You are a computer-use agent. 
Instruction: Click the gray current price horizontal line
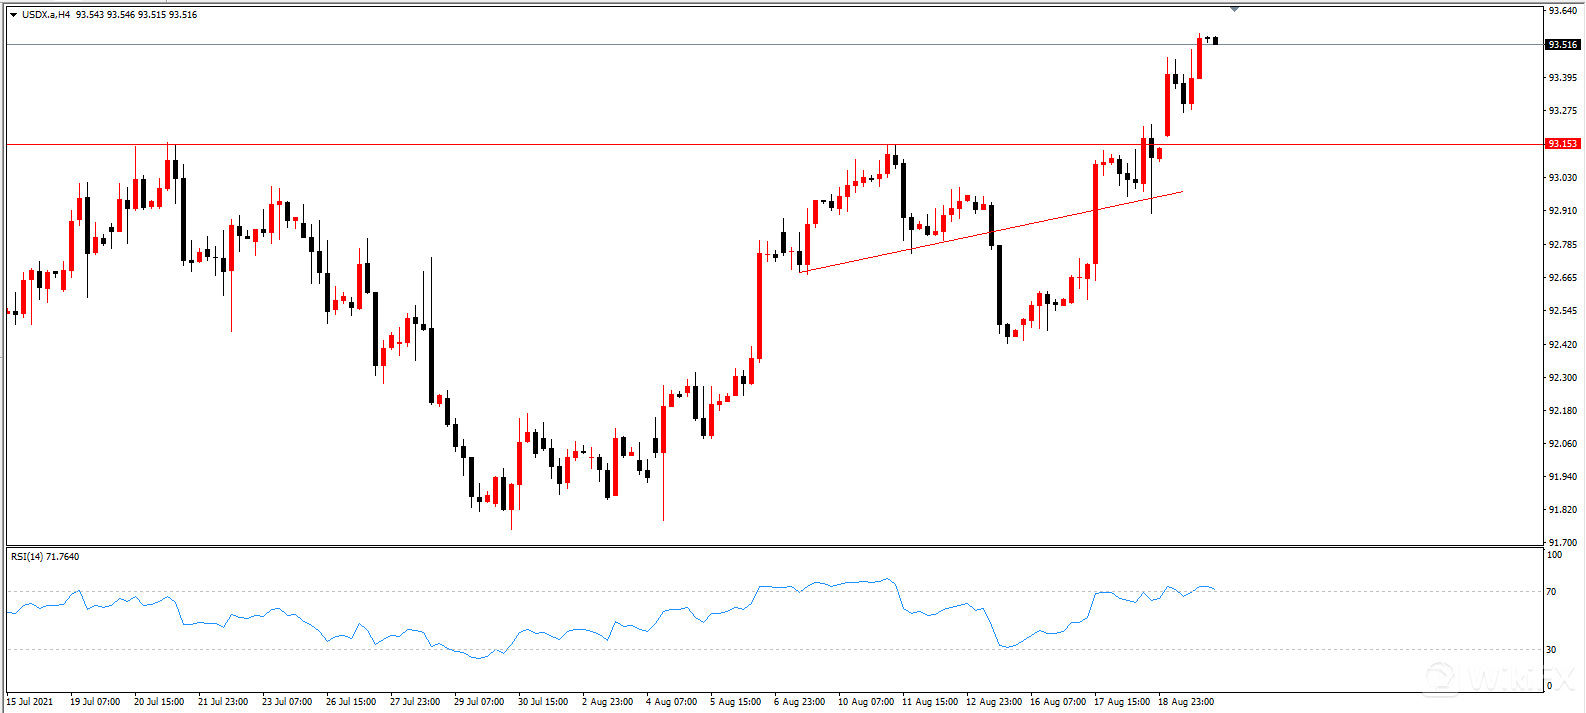pos(700,45)
